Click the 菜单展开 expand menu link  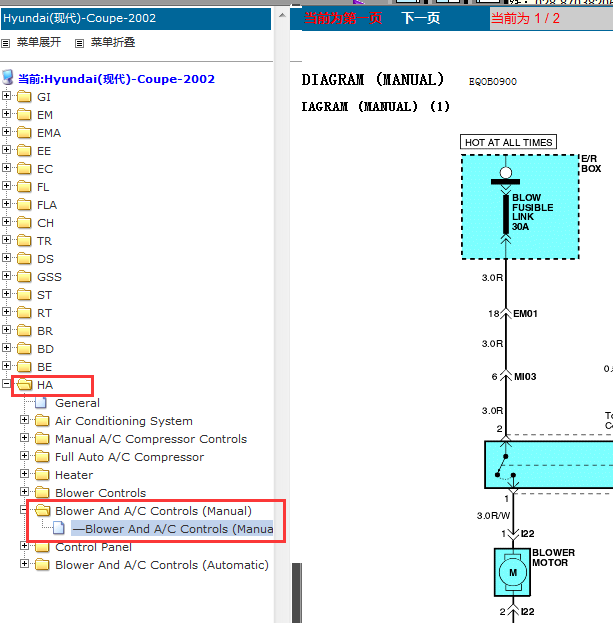tap(39, 42)
